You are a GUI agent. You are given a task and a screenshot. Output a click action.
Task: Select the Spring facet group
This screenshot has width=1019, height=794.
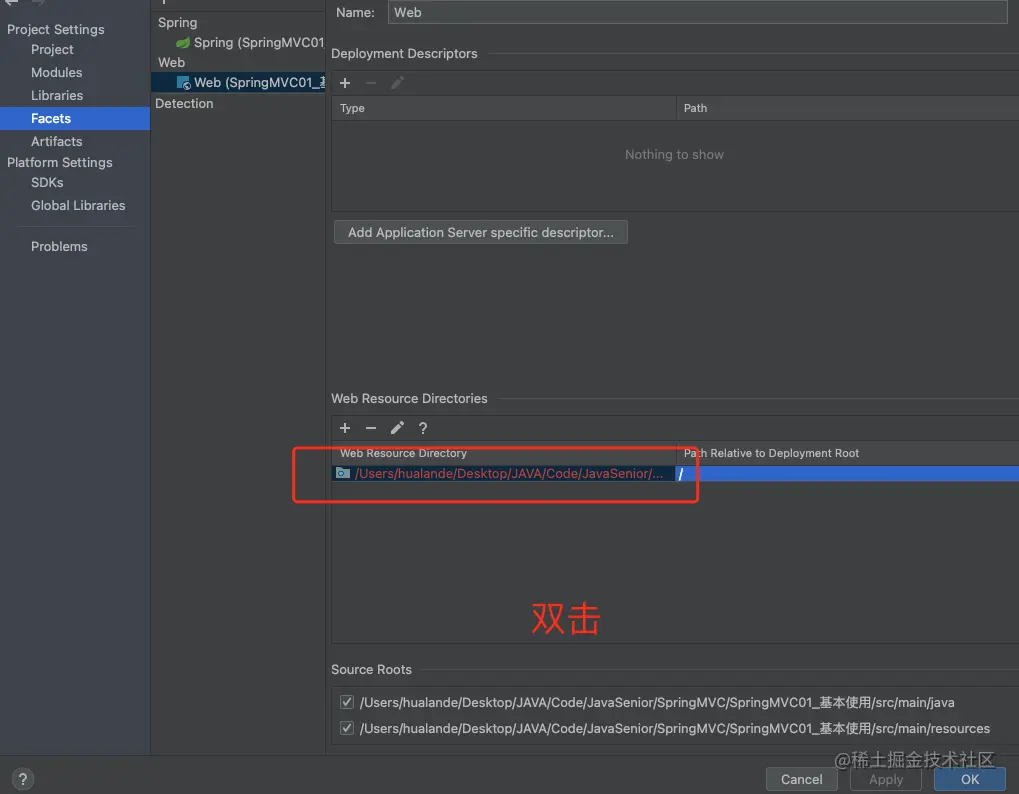pos(177,23)
